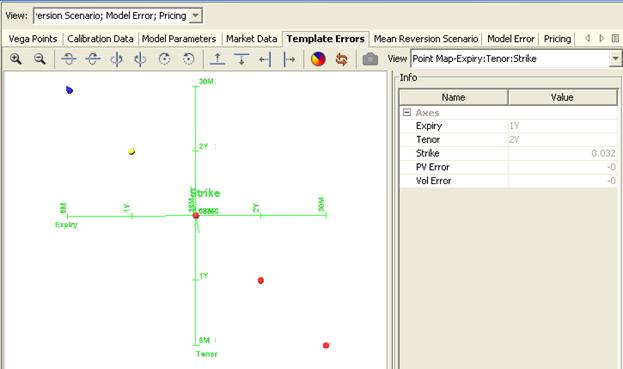Switch to the Model Error tab

click(x=511, y=39)
